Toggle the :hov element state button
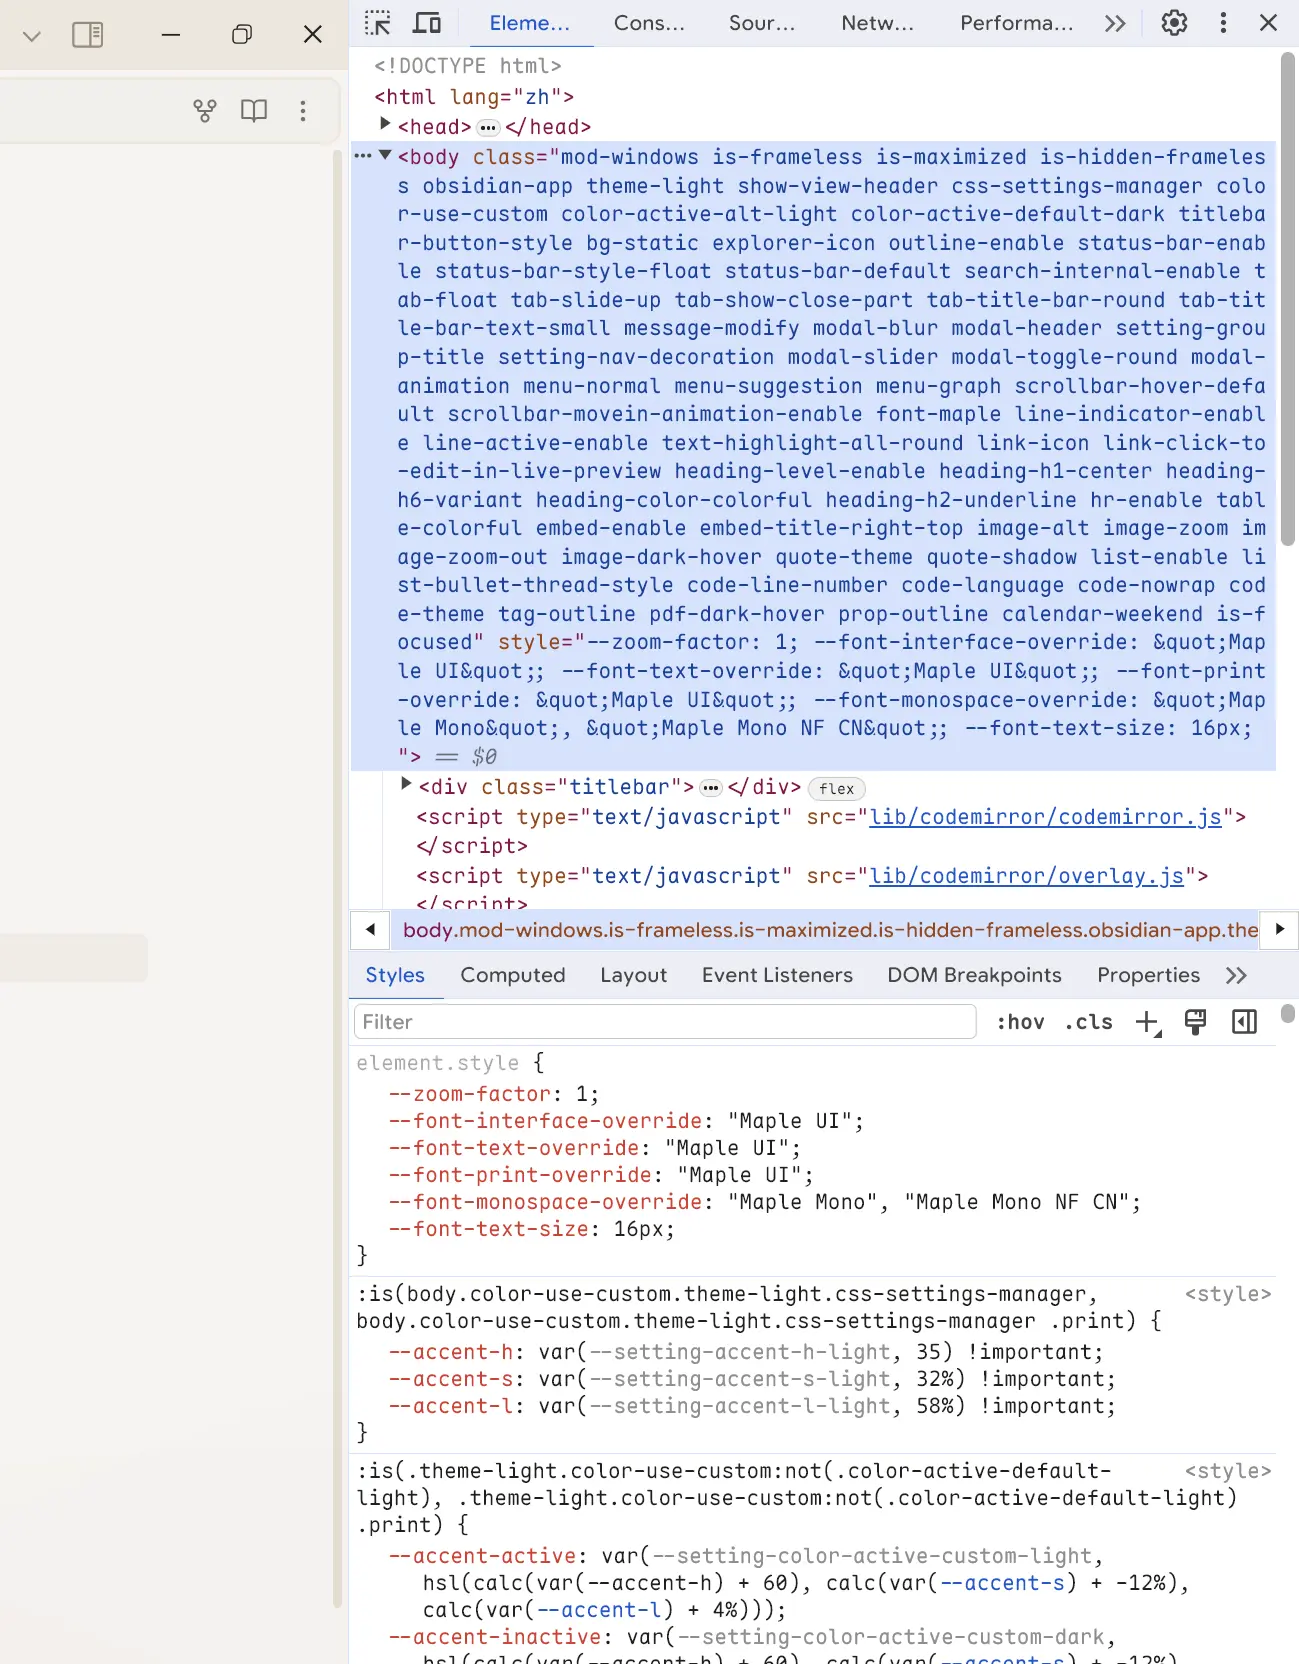The height and width of the screenshot is (1664, 1299). (x=1020, y=1022)
